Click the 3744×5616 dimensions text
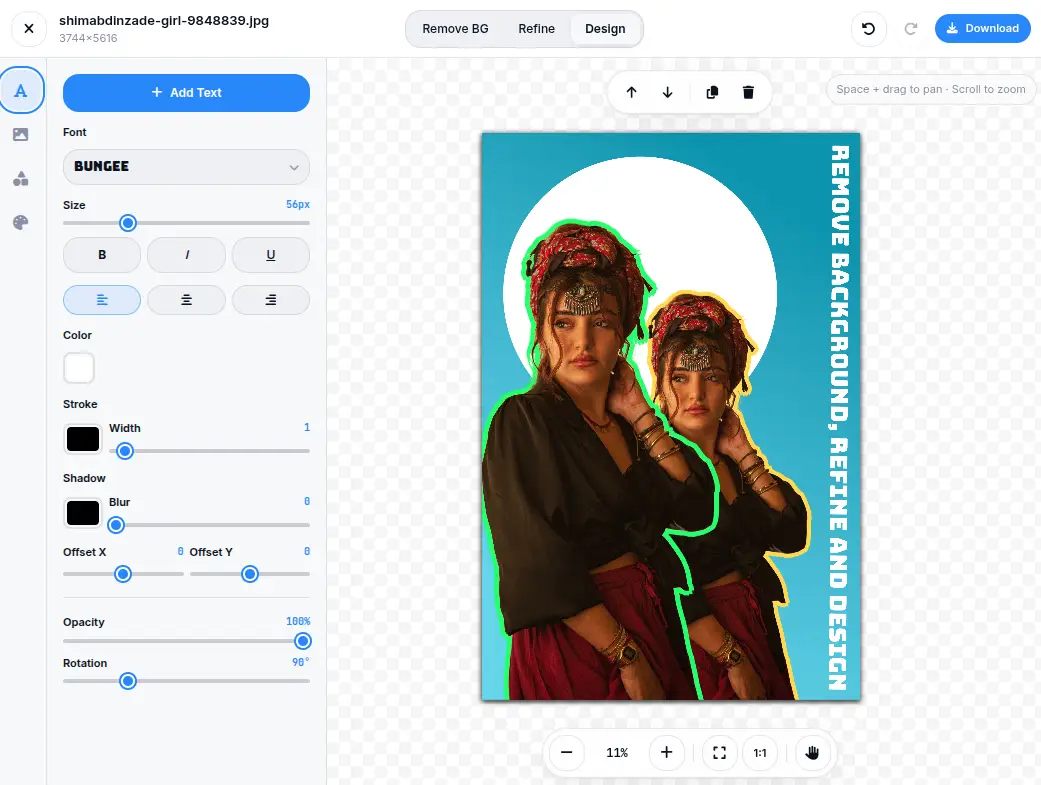1041x785 pixels. pos(88,39)
